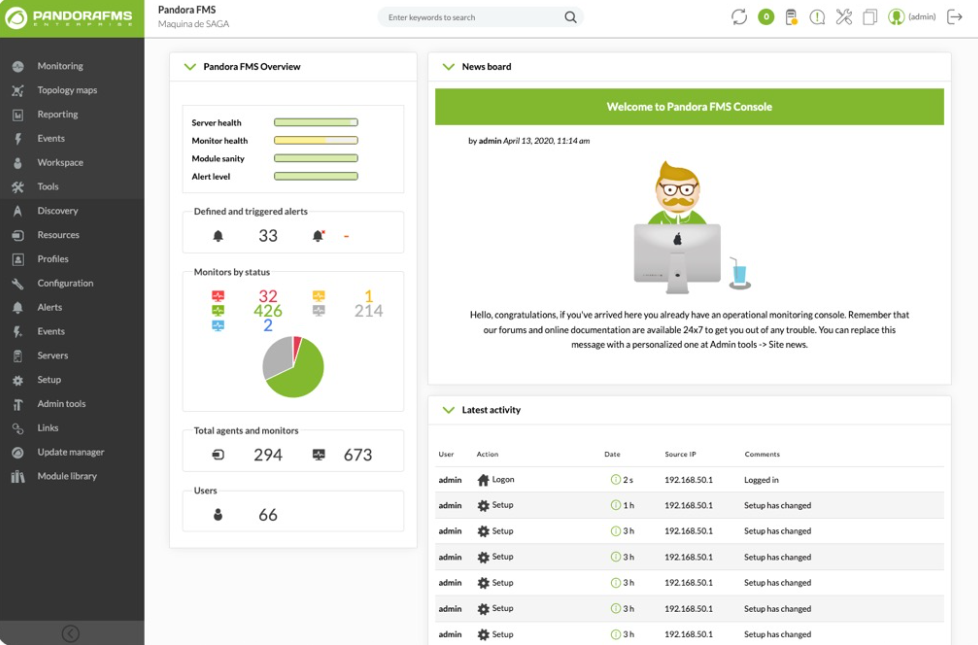
Task: Click the crossed tools icon in header
Action: click(844, 17)
